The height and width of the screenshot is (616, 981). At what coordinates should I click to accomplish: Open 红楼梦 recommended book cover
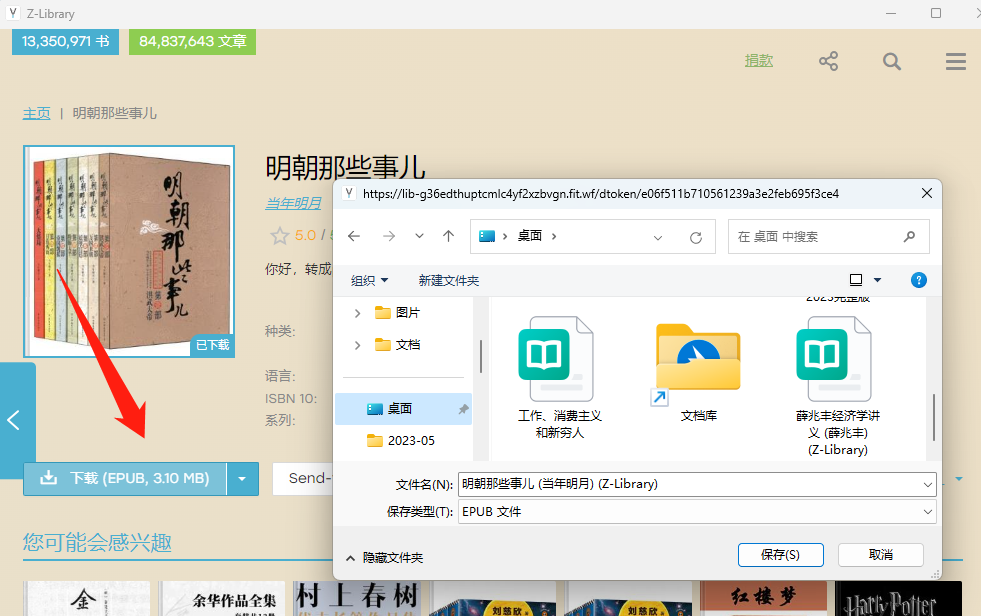[x=763, y=598]
